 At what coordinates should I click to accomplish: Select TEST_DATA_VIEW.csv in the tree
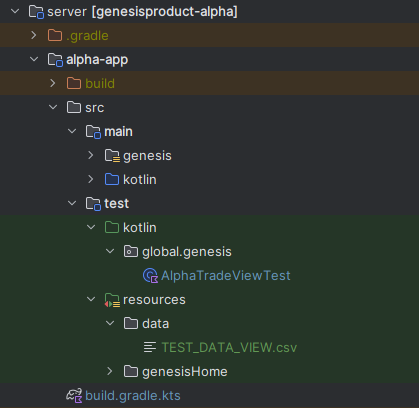(x=229, y=348)
